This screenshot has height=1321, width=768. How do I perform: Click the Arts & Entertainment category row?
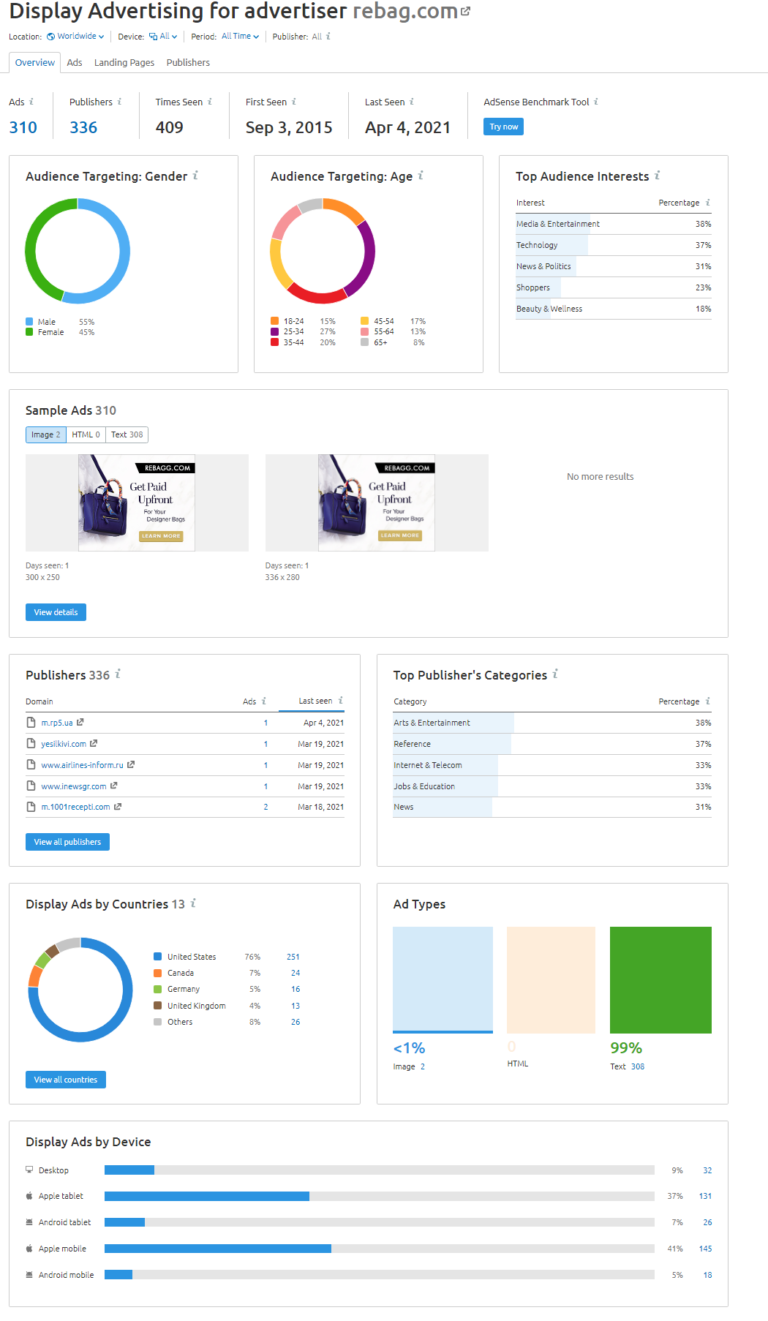coord(552,723)
